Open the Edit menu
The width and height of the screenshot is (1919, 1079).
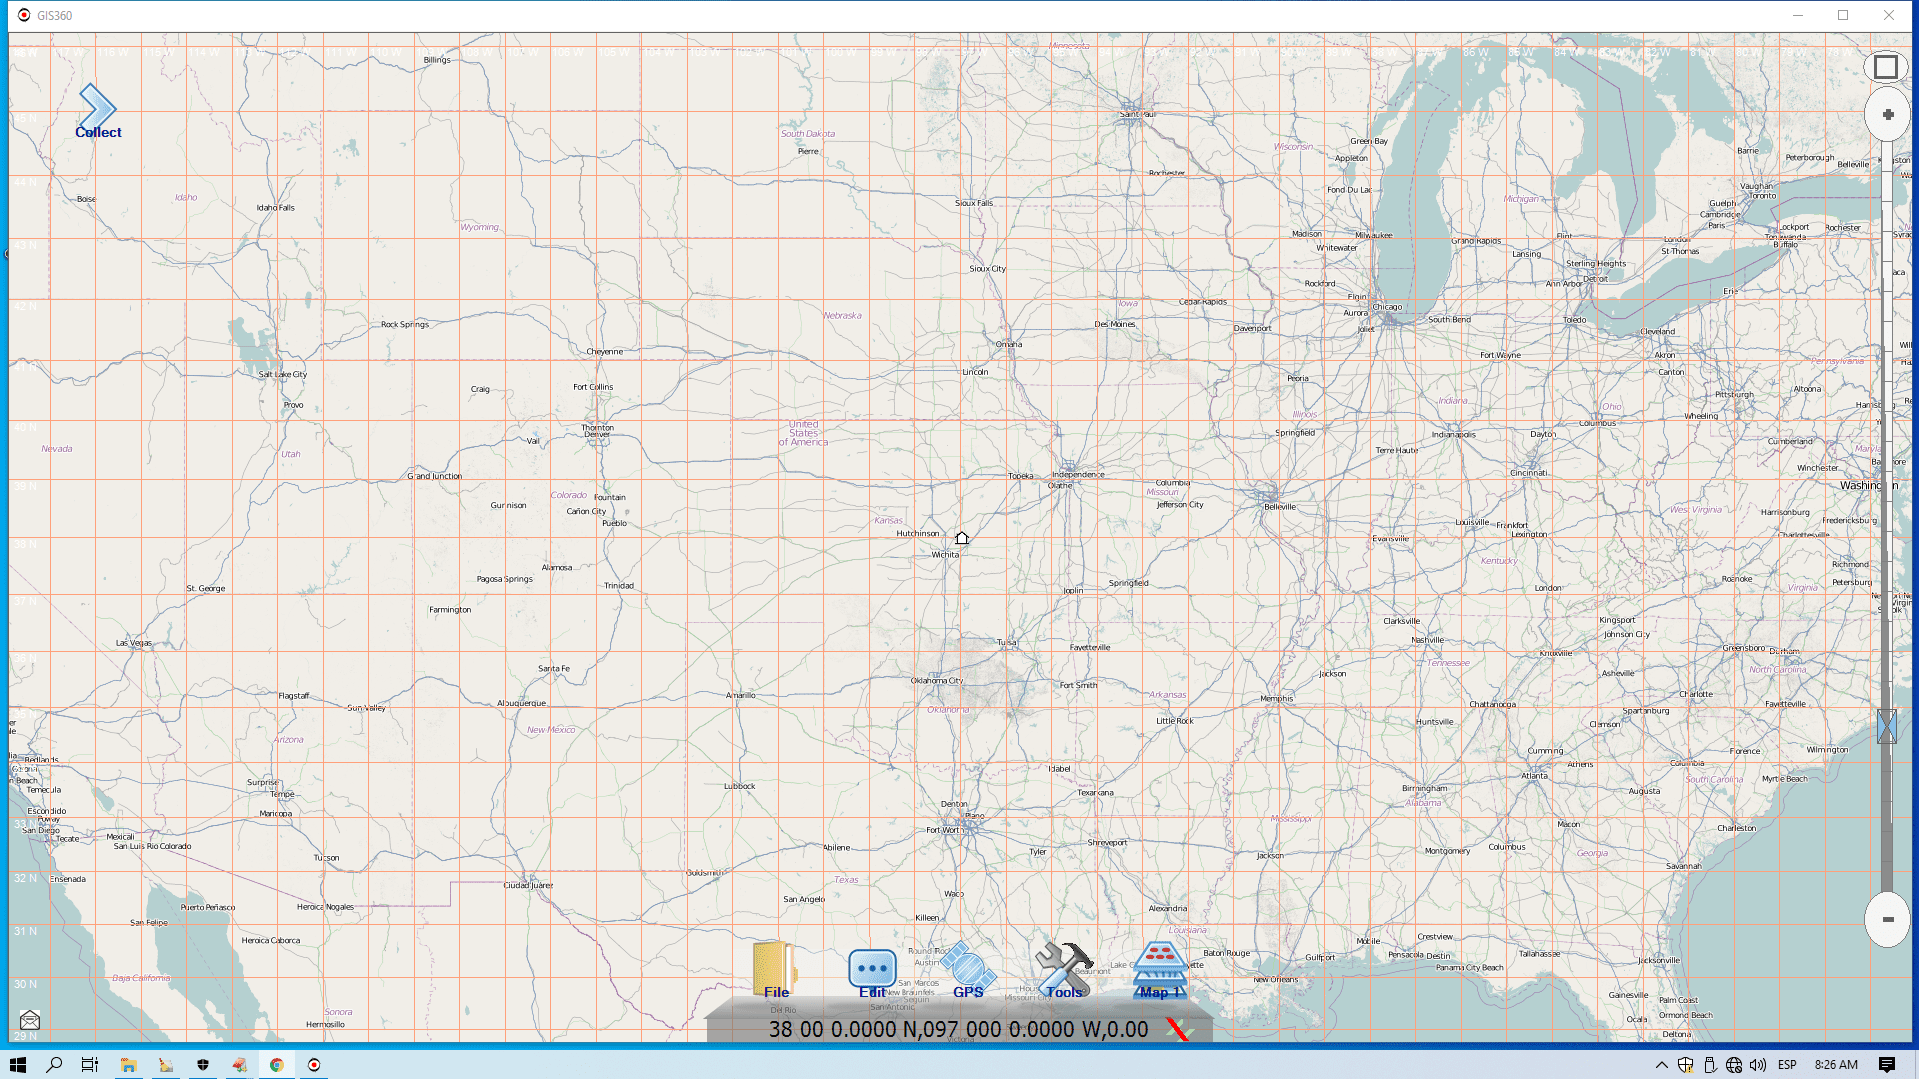872,971
